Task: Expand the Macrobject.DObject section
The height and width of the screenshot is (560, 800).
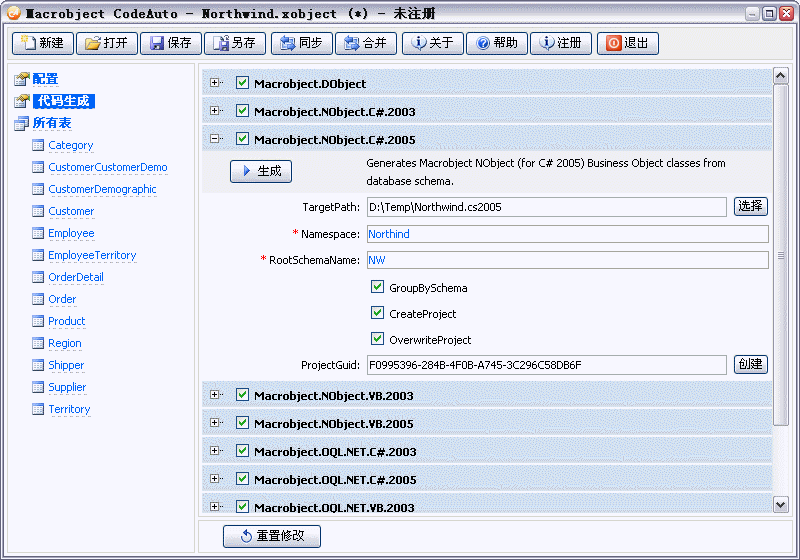Action: coord(215,83)
